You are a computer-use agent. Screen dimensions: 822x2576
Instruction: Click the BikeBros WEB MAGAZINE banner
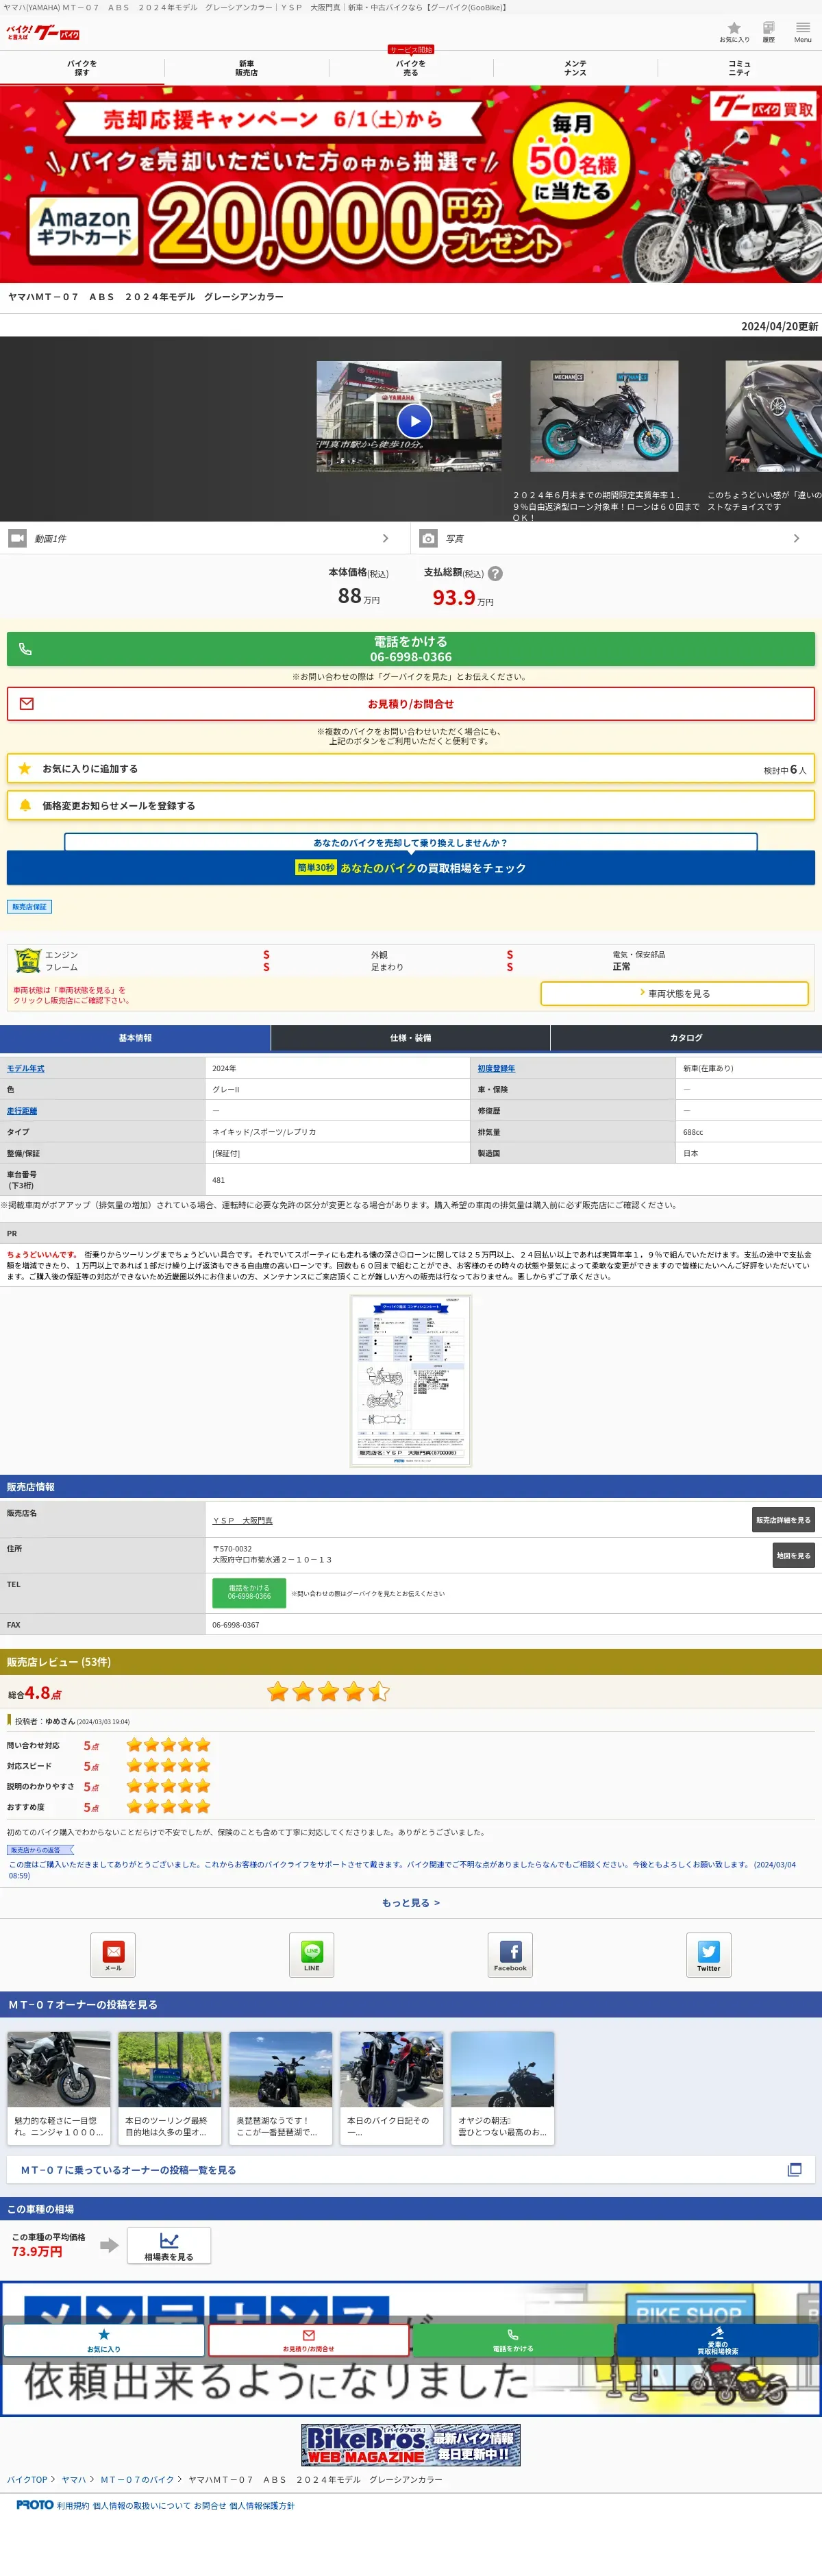pyautogui.click(x=410, y=2444)
